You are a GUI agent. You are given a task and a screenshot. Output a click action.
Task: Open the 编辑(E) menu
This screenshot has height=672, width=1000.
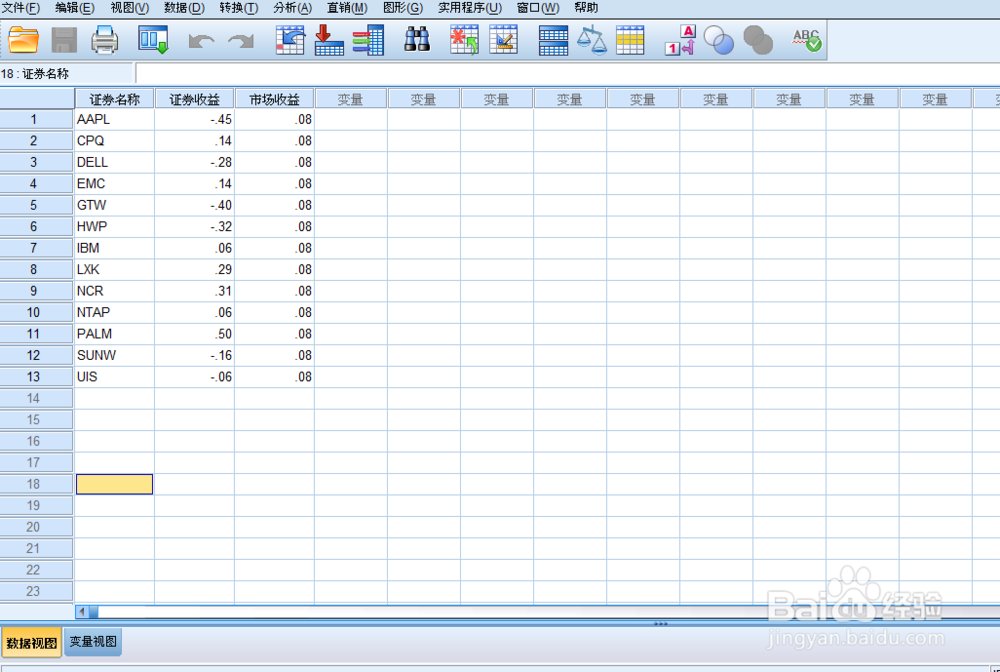point(75,8)
